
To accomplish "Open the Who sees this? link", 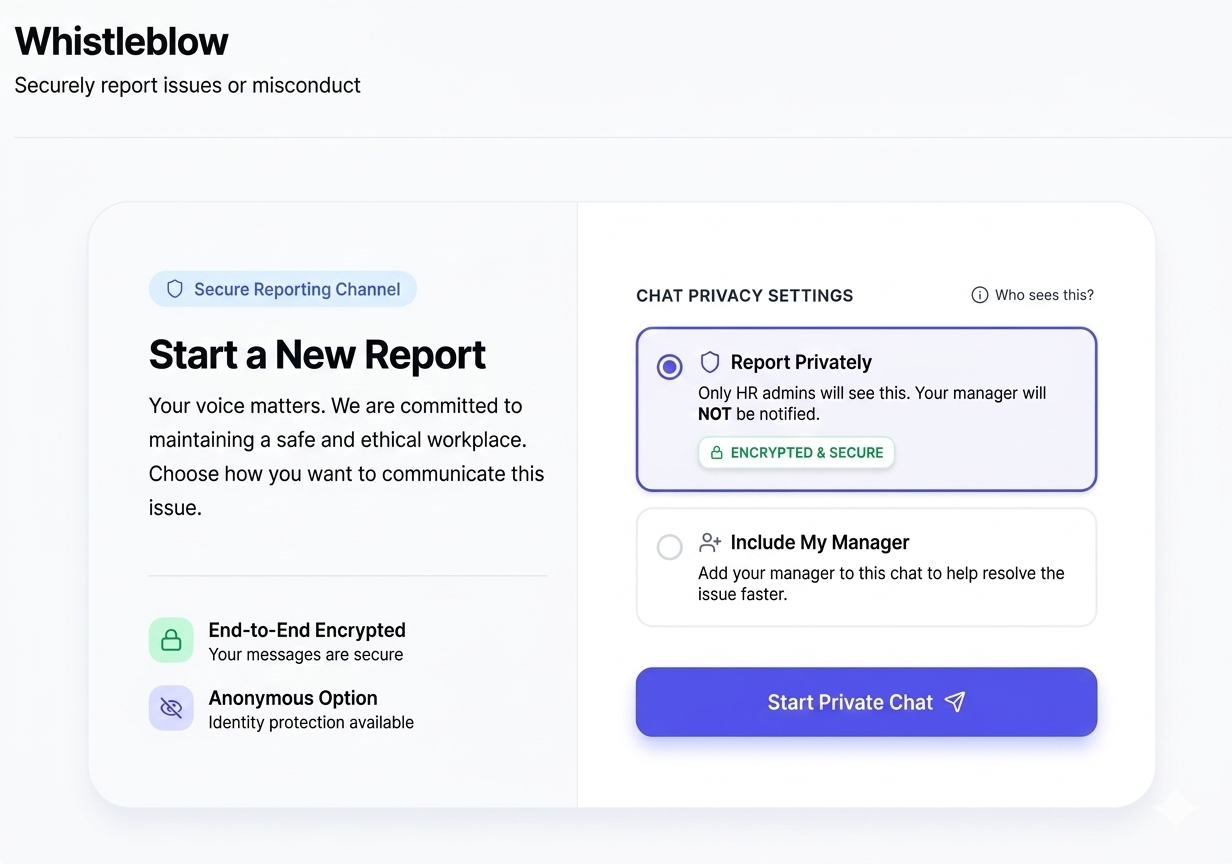I will [x=1044, y=295].
